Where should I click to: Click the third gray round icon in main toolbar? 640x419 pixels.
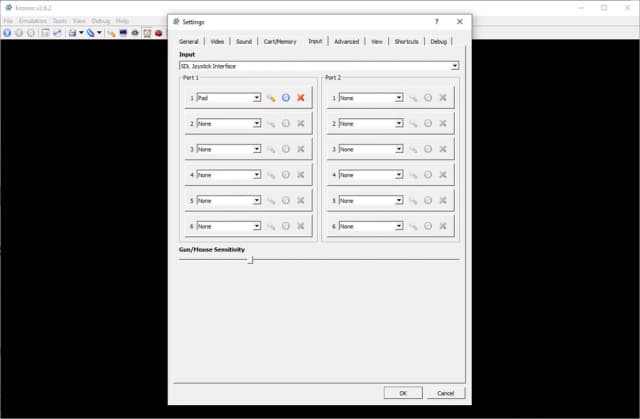[31, 33]
